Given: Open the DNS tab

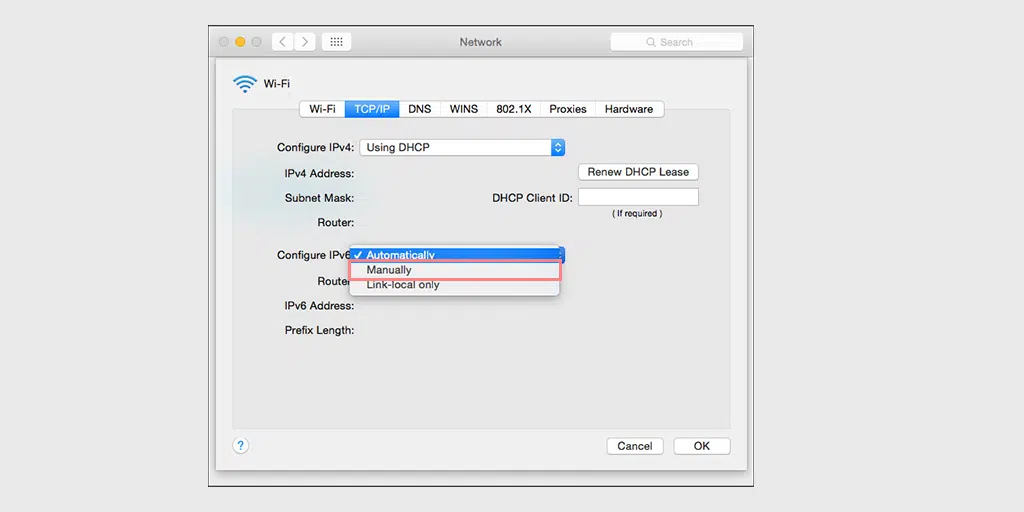Looking at the screenshot, I should [419, 109].
